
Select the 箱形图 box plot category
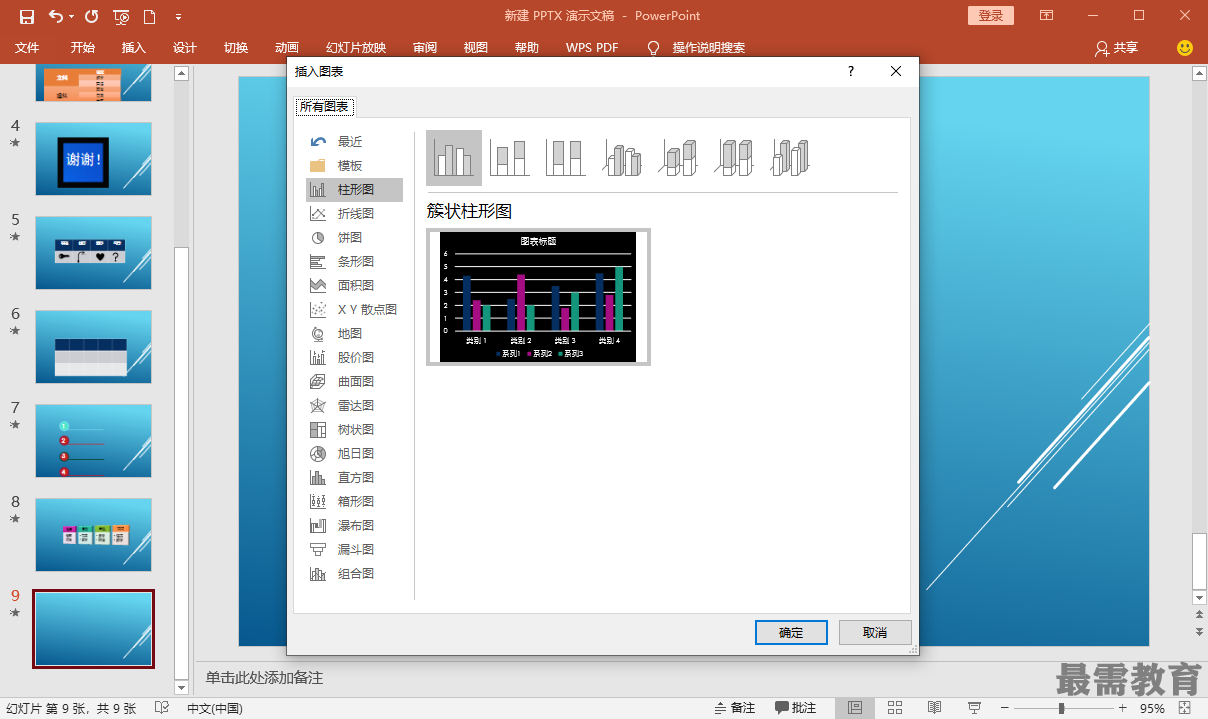(354, 502)
